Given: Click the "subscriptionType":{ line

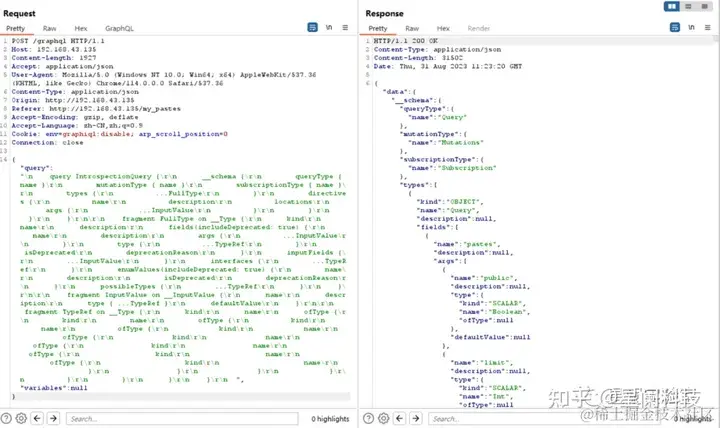Looking at the screenshot, I should click(x=441, y=159).
